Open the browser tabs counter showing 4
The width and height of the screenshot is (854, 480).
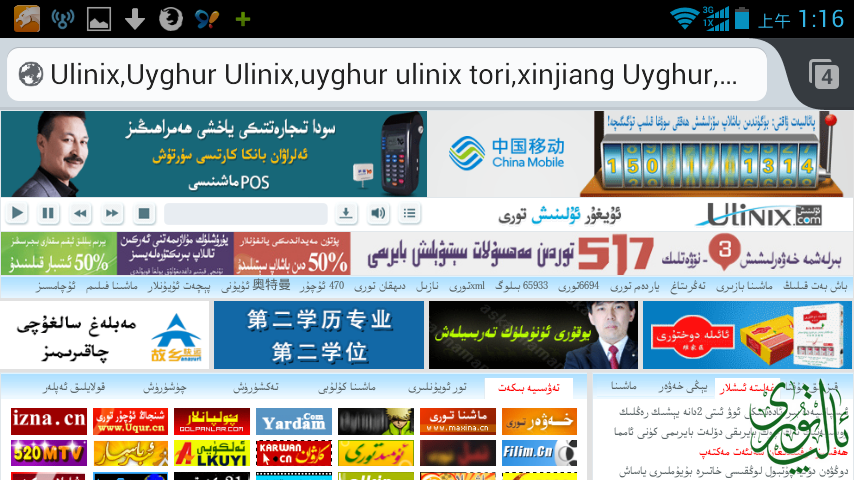click(824, 75)
